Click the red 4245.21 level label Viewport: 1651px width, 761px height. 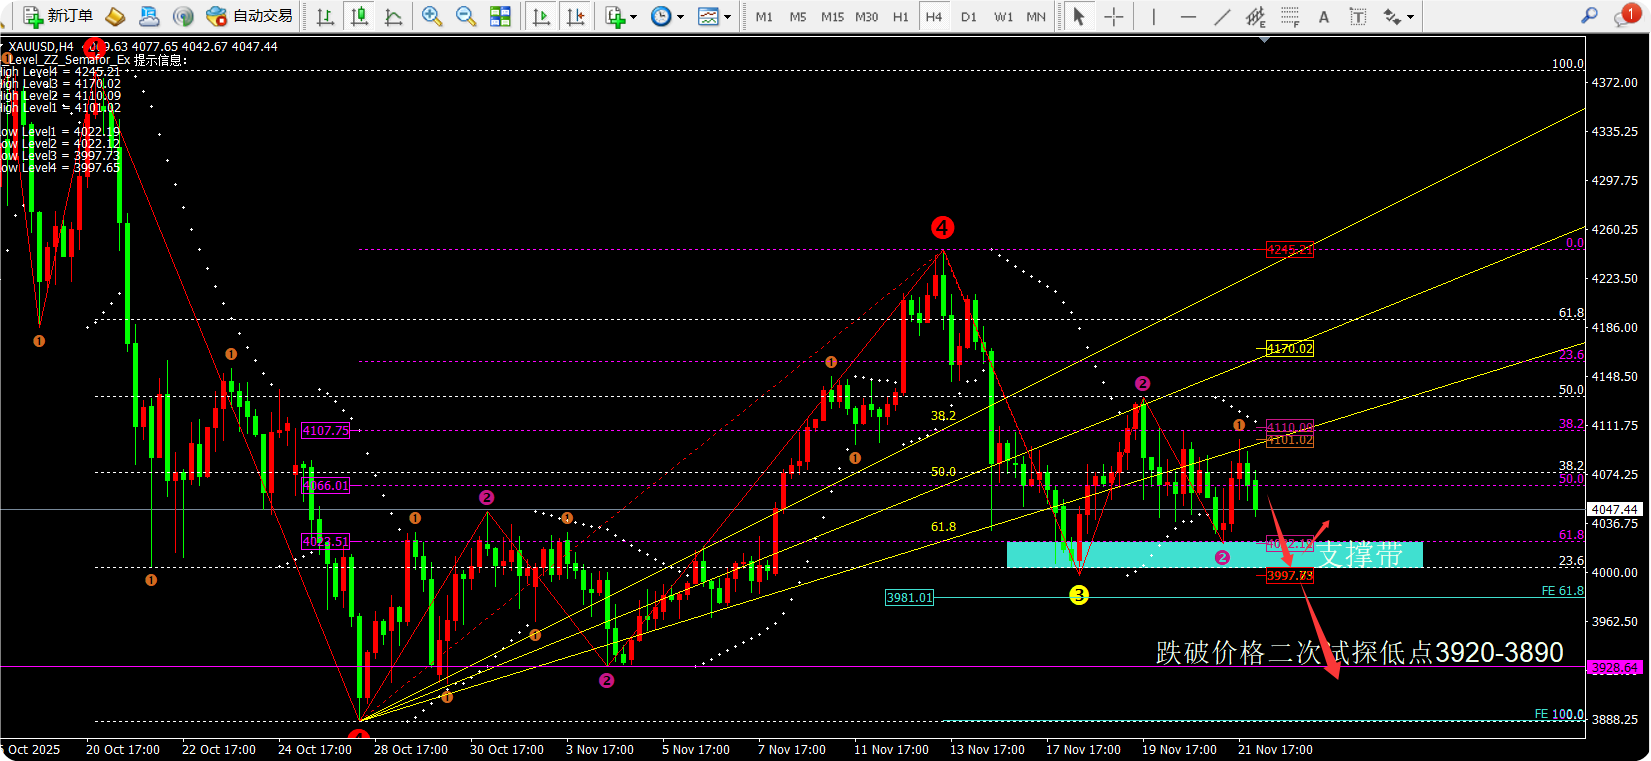coord(1289,250)
